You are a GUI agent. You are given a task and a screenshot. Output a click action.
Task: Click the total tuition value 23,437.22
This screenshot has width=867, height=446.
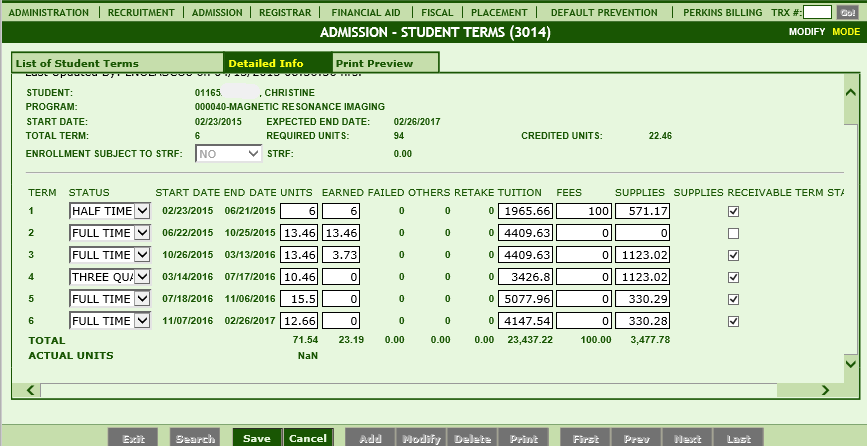[530, 340]
